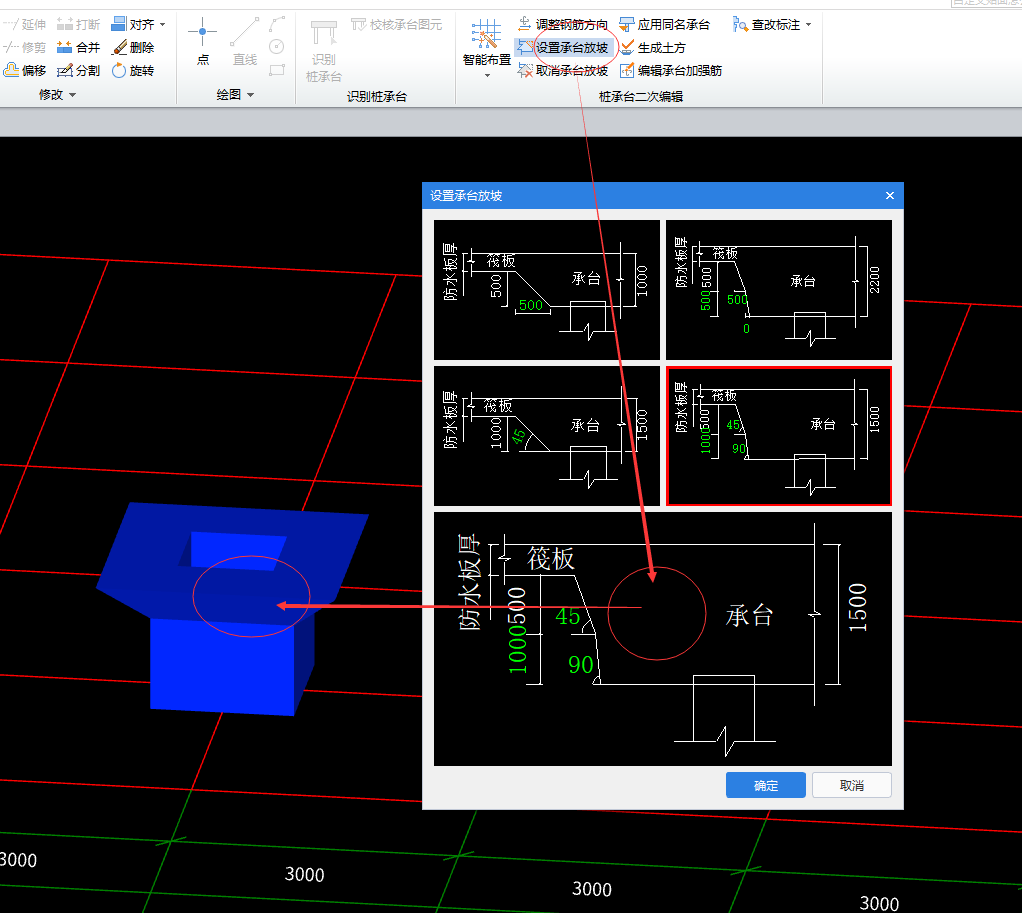Select the 直线 (line) drawing tool
1022x913 pixels.
244,41
